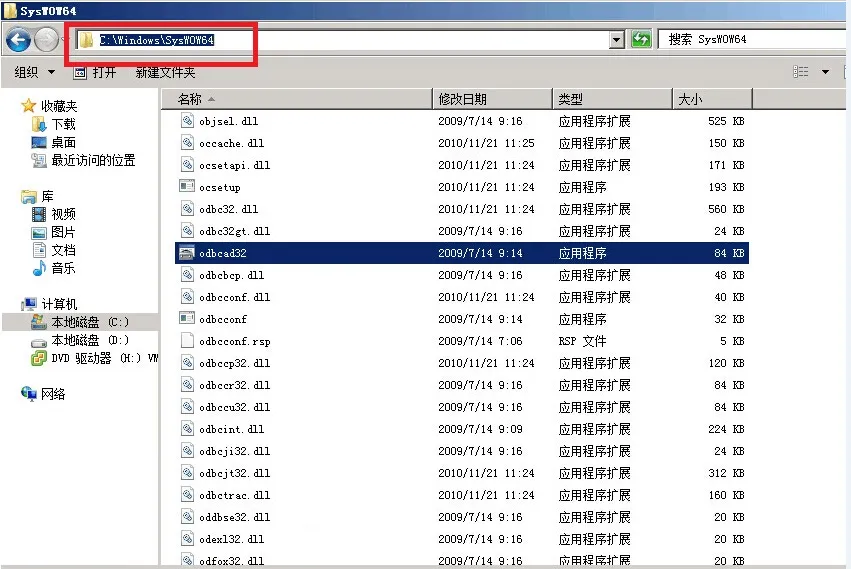851x569 pixels.
Task: Click the file icon of odbcconf.dll
Action: tap(187, 296)
